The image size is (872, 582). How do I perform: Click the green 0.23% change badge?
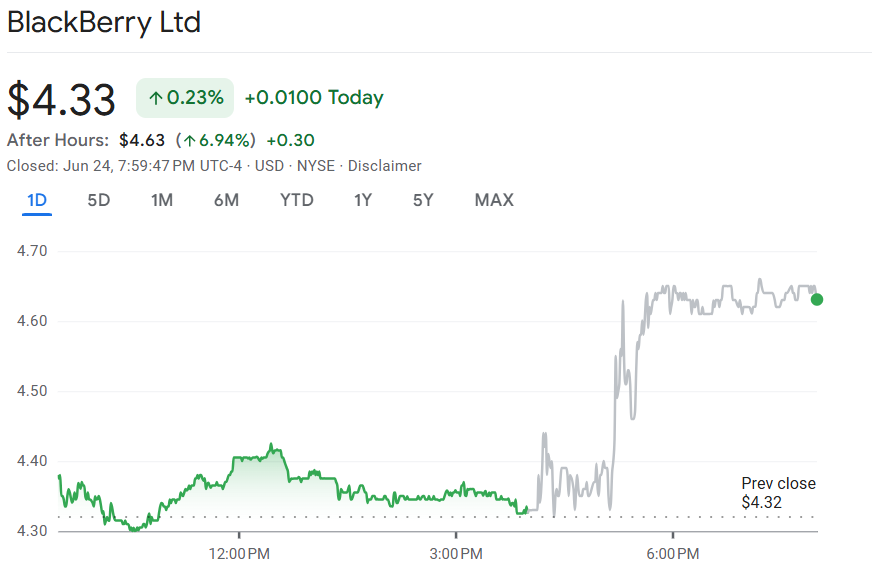[x=185, y=98]
